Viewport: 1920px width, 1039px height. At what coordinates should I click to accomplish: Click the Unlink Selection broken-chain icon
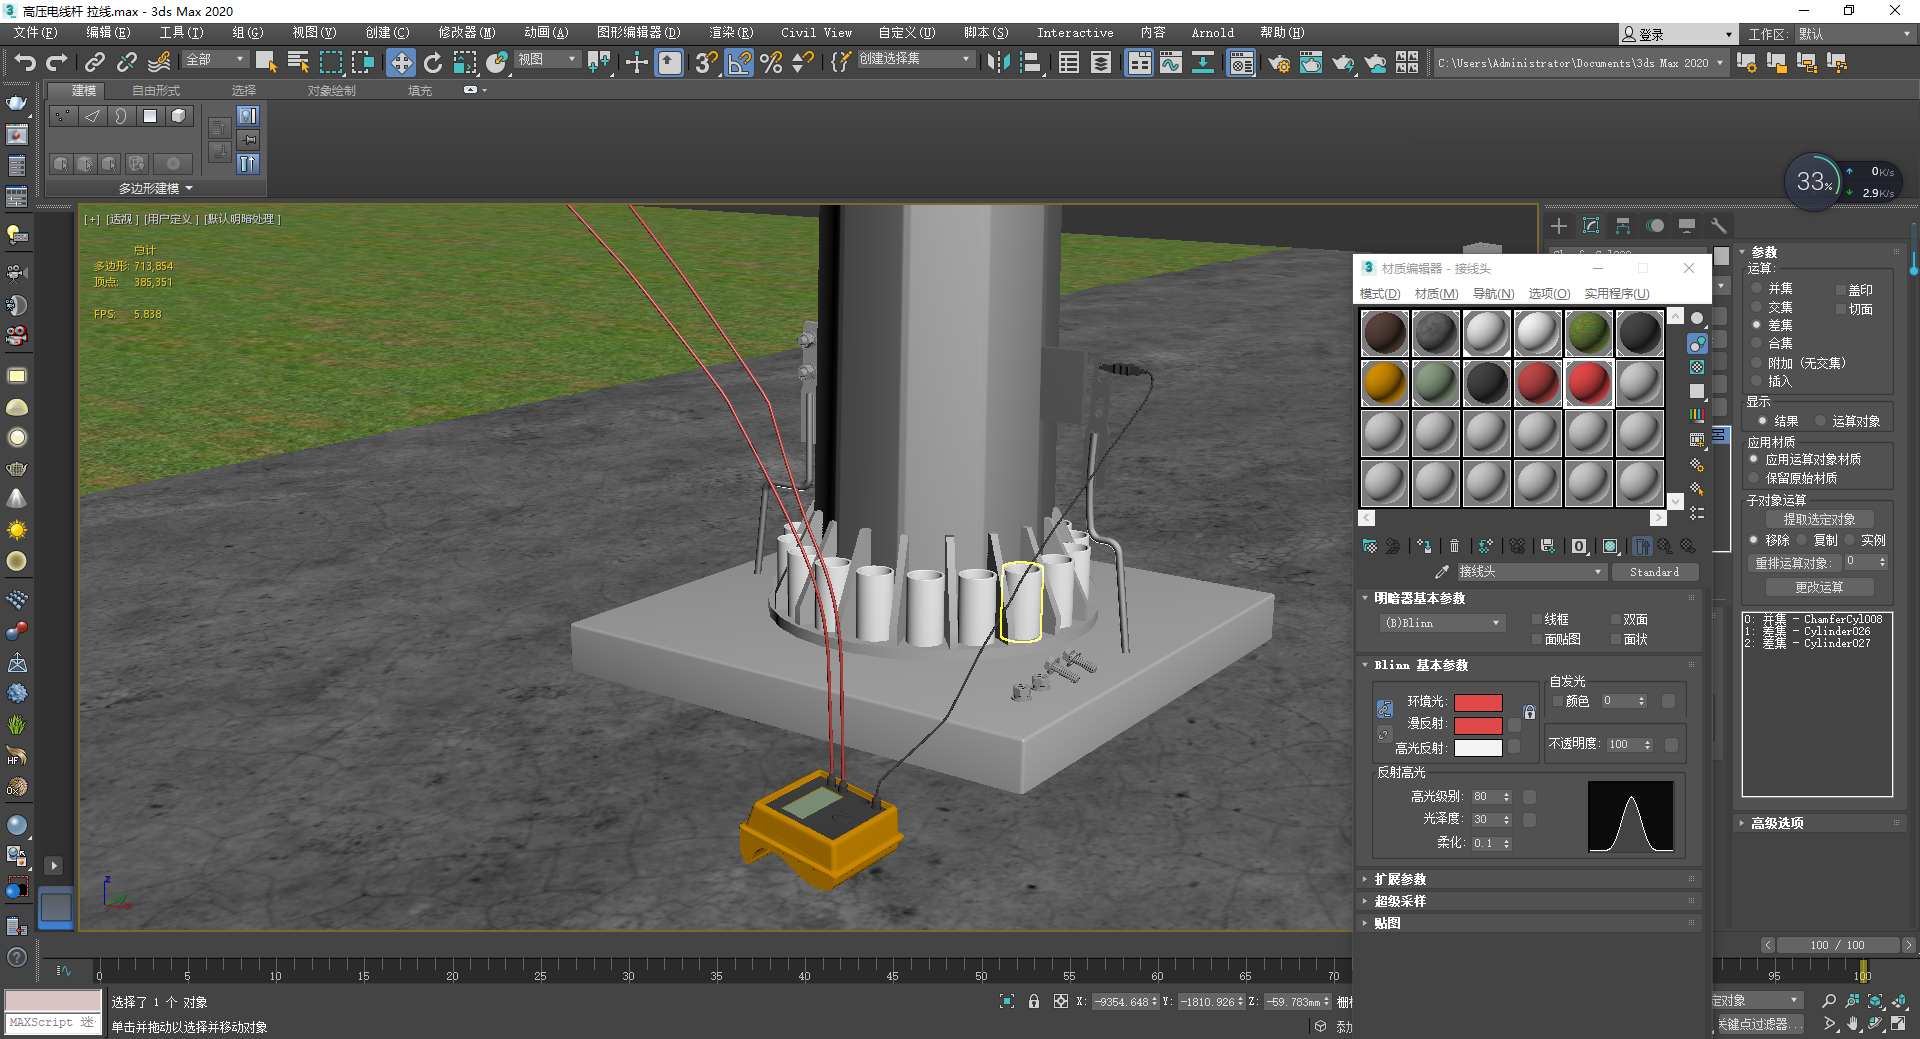tap(127, 63)
